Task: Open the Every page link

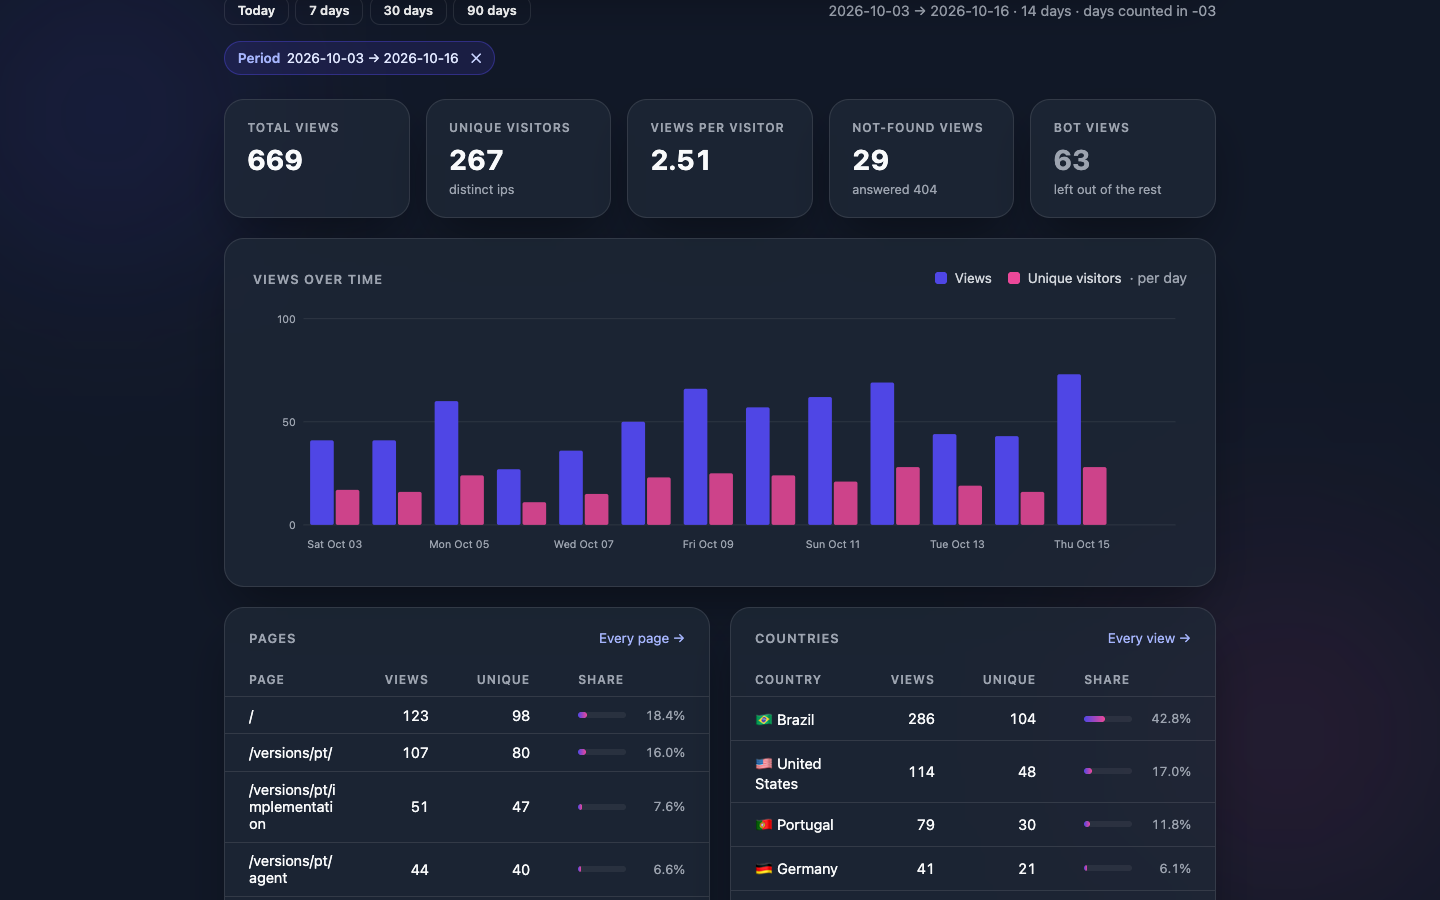Action: click(642, 638)
